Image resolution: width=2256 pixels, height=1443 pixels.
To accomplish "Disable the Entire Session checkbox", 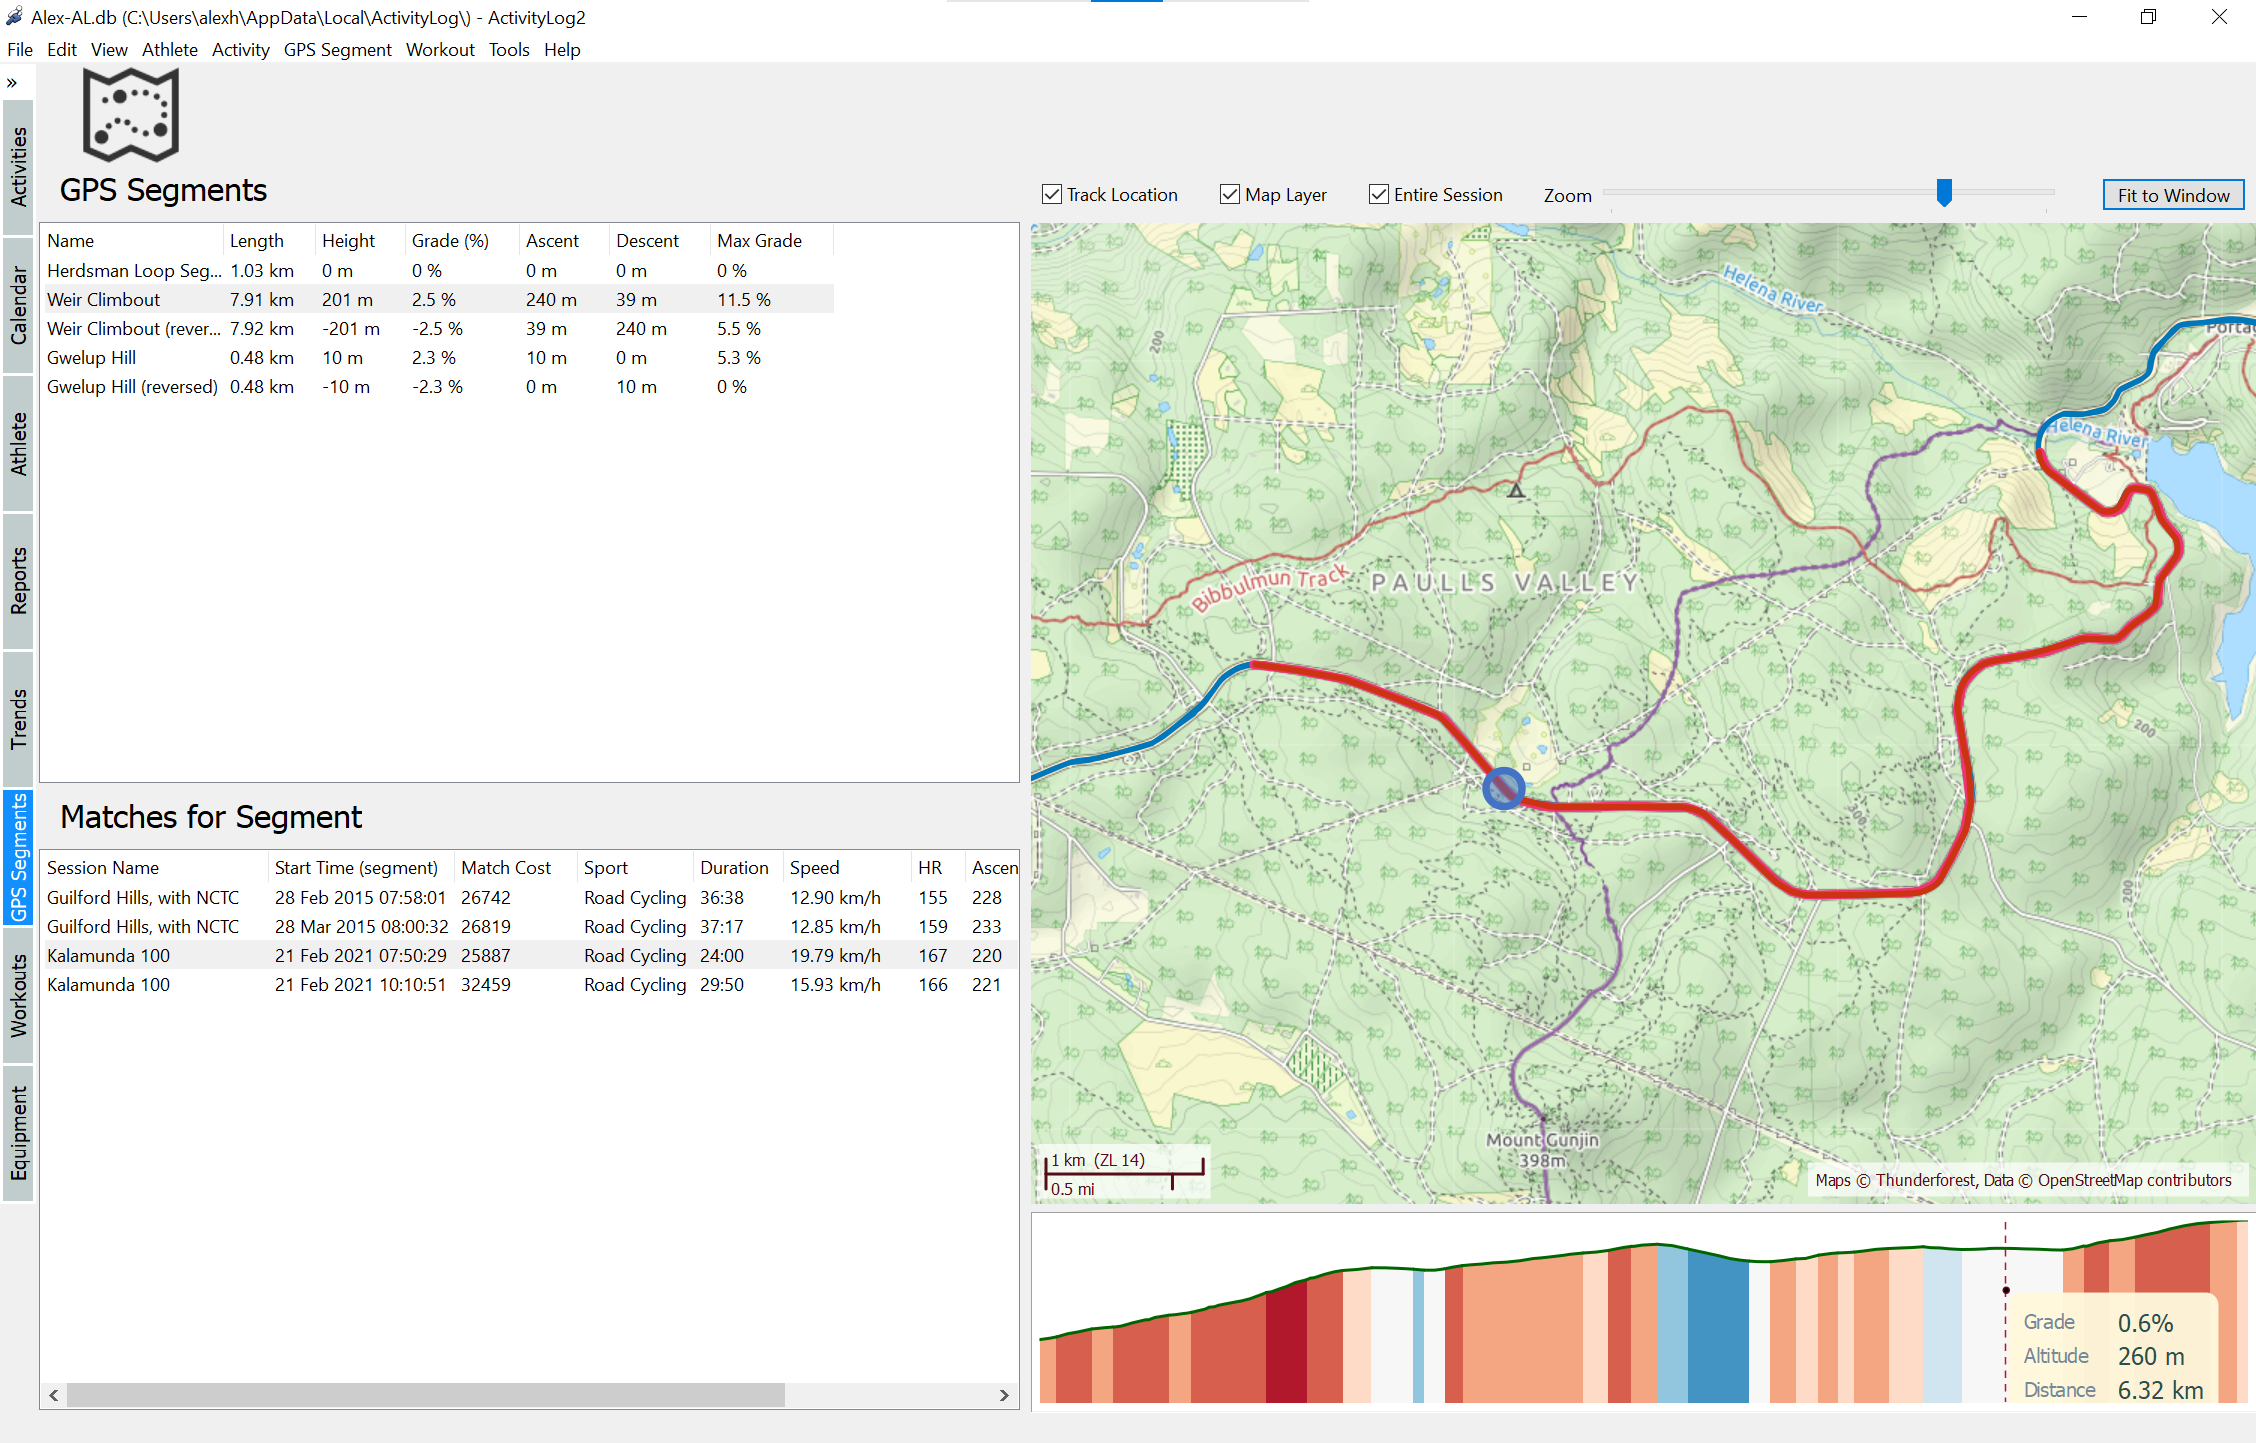I will [1379, 195].
